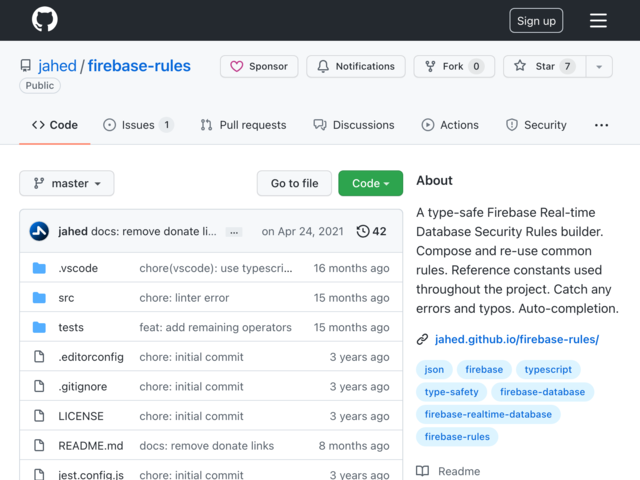Select the firebase-database topic tag
The height and width of the screenshot is (480, 640).
tap(542, 392)
